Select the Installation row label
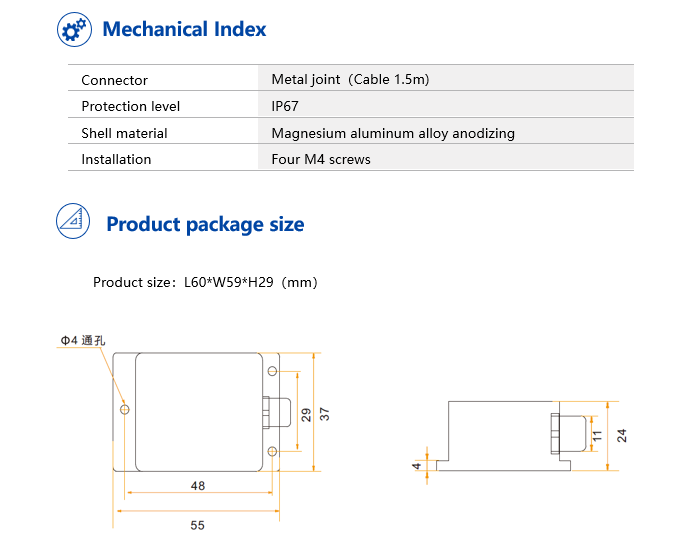This screenshot has width=694, height=551. pos(116,159)
